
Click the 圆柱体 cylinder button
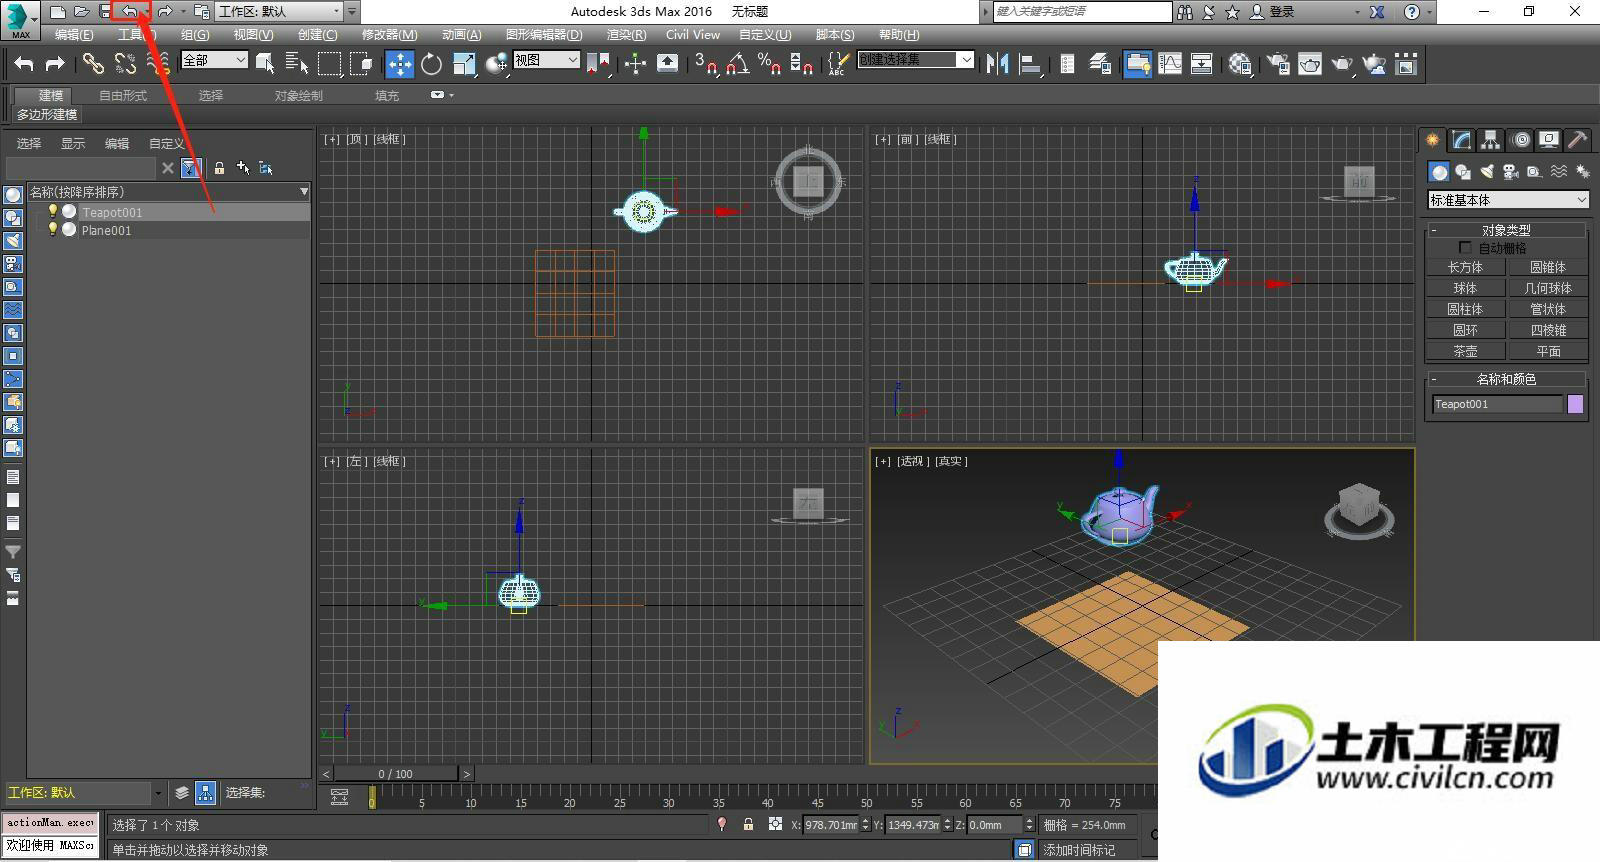[x=1465, y=309]
